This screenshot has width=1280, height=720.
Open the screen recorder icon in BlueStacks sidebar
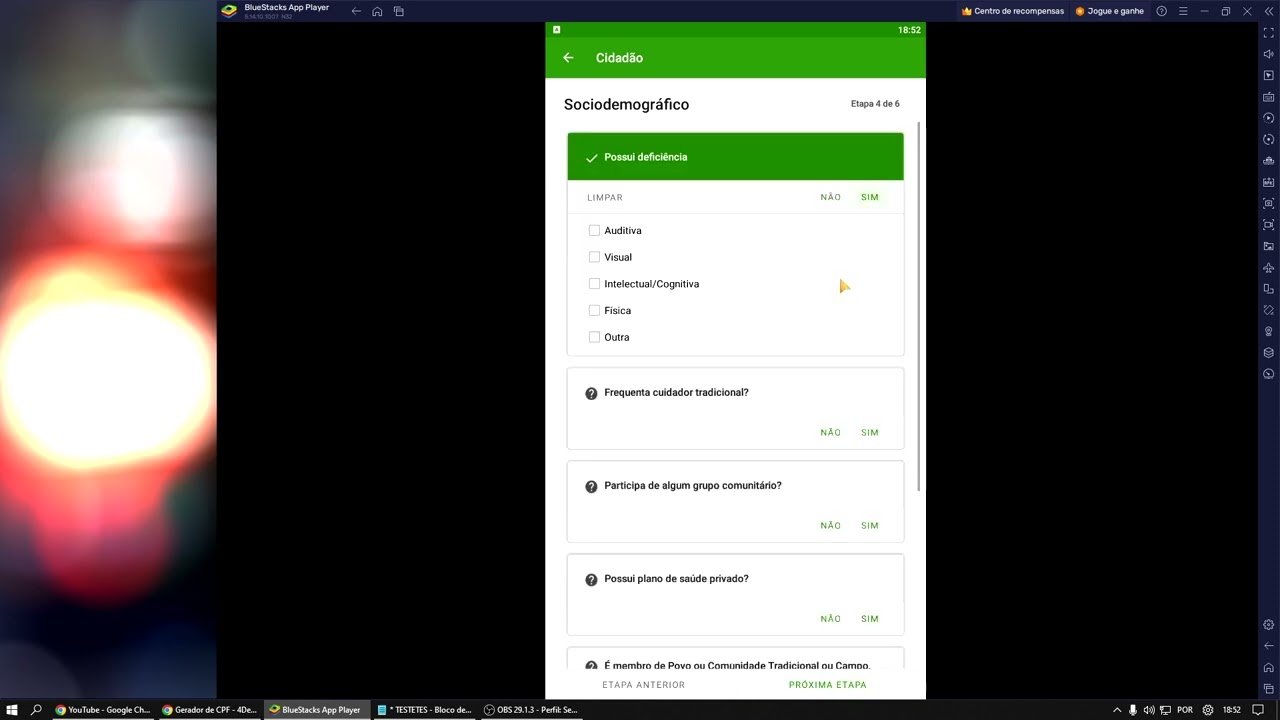click(1269, 225)
